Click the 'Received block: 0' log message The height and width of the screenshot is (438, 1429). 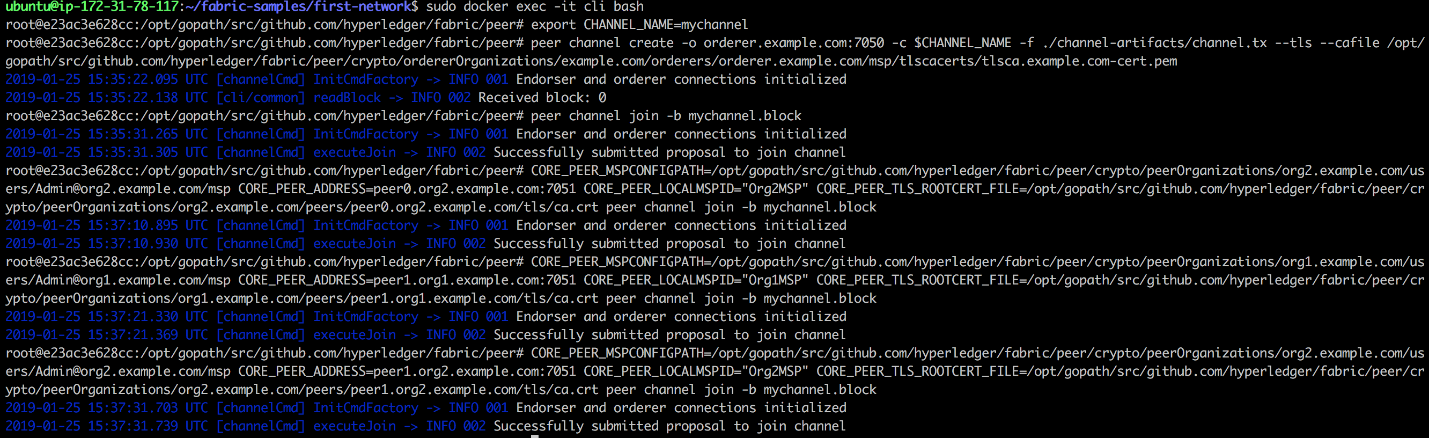(541, 98)
